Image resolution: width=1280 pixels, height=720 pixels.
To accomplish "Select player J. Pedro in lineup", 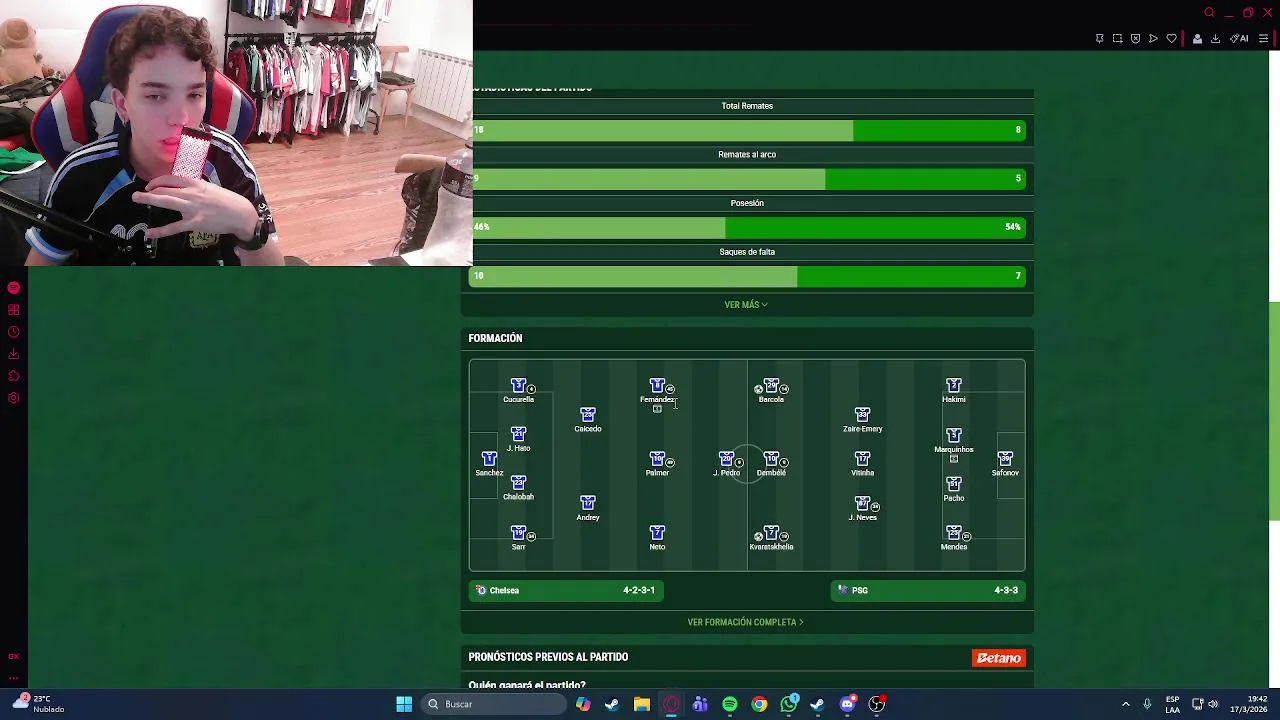I will pos(727,464).
